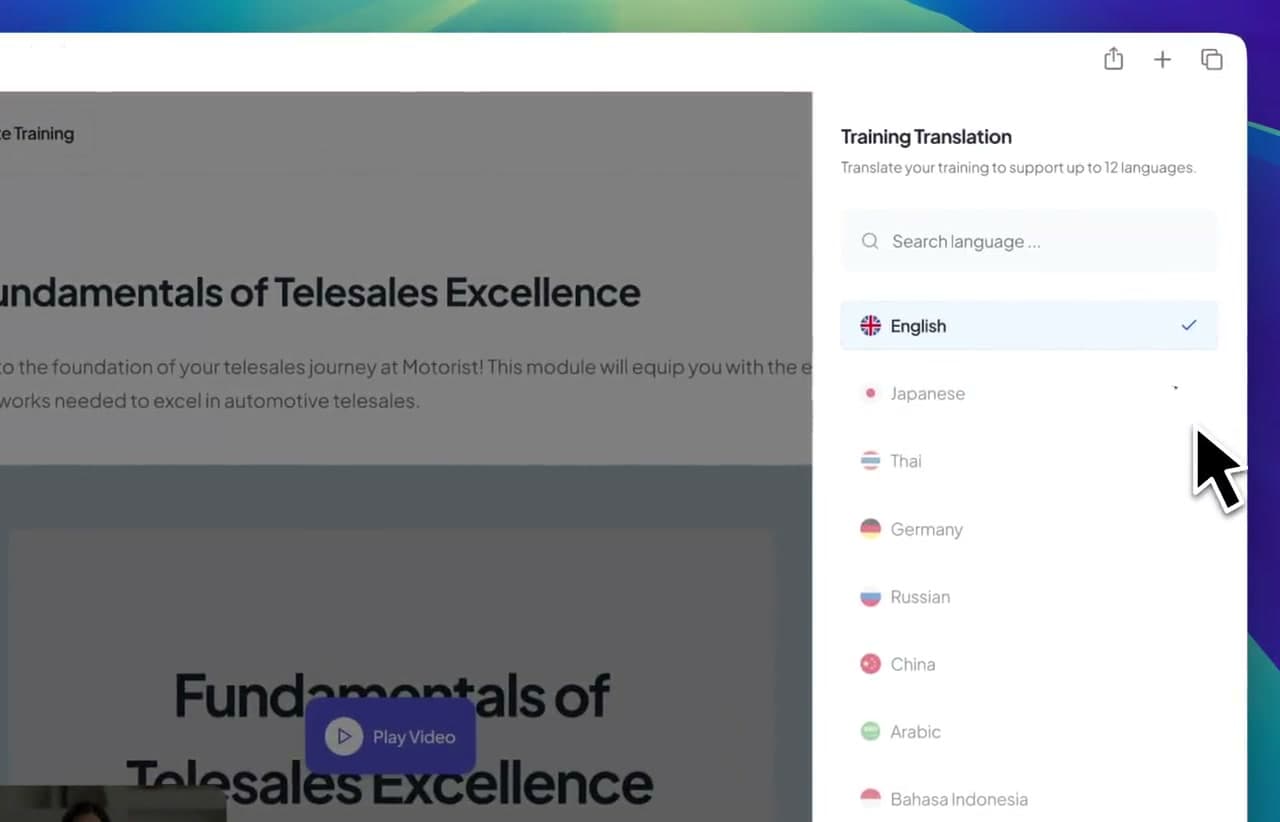Open the browser share icon
This screenshot has height=822, width=1280.
(1113, 59)
